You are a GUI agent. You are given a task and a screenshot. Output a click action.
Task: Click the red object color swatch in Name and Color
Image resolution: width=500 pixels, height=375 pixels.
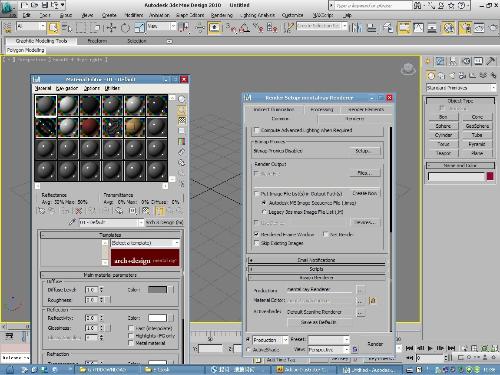tap(490, 176)
